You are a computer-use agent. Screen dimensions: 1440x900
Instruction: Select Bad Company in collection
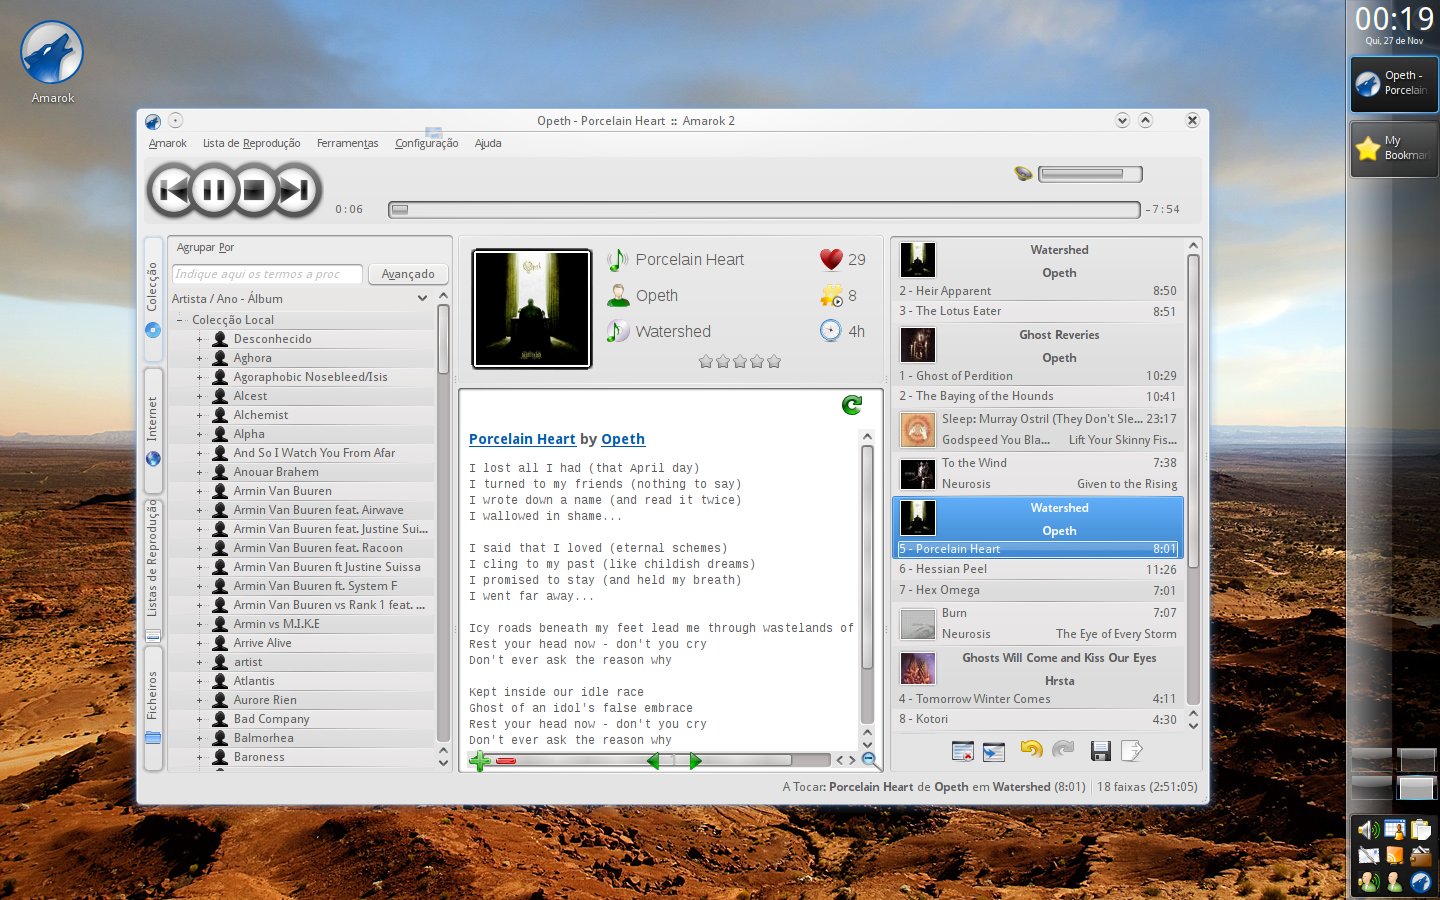[x=271, y=719]
